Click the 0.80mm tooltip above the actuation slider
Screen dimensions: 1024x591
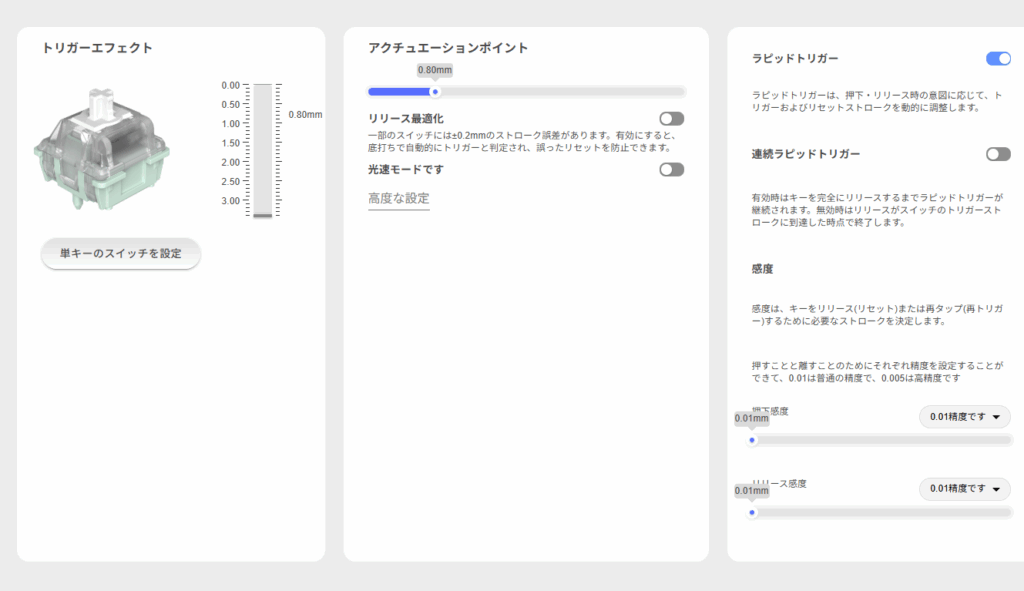pos(434,70)
